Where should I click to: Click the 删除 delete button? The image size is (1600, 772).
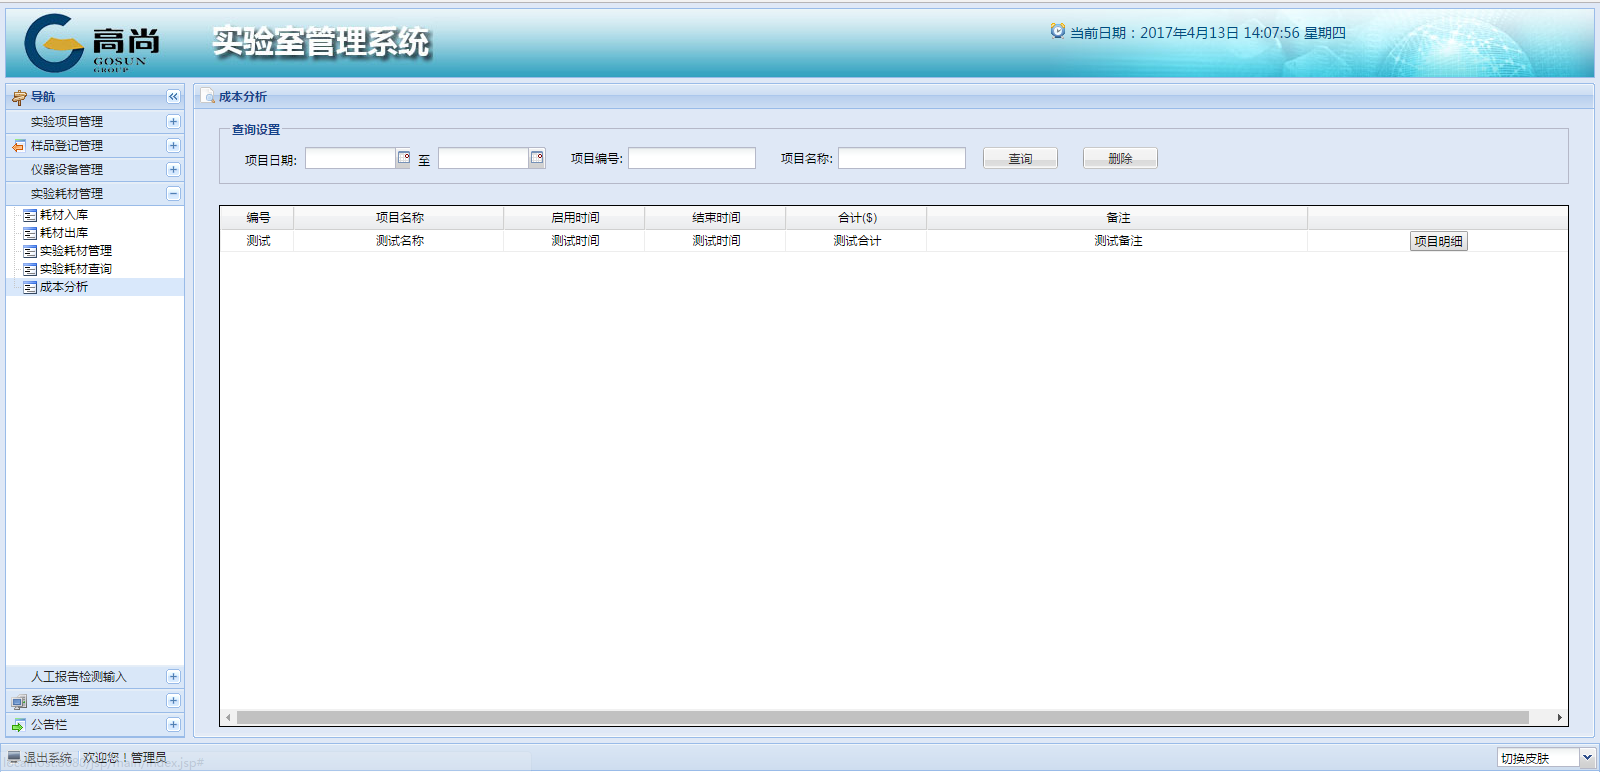click(x=1120, y=159)
